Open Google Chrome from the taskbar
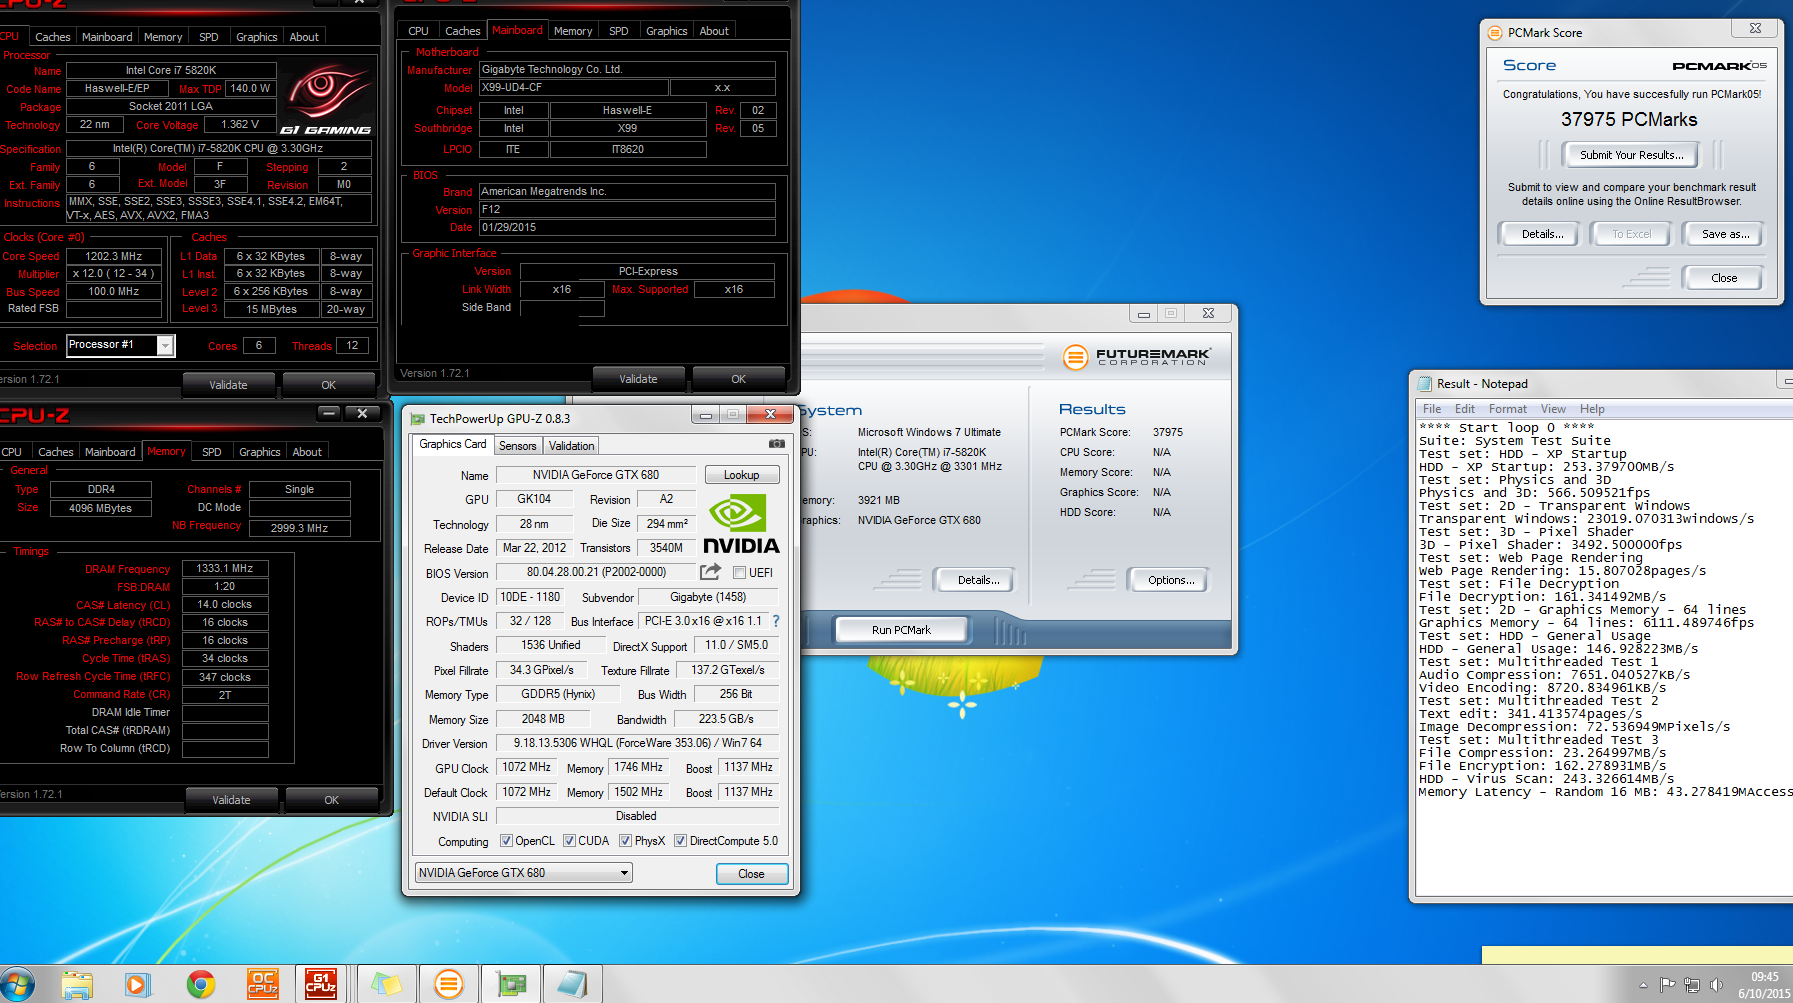 point(200,985)
